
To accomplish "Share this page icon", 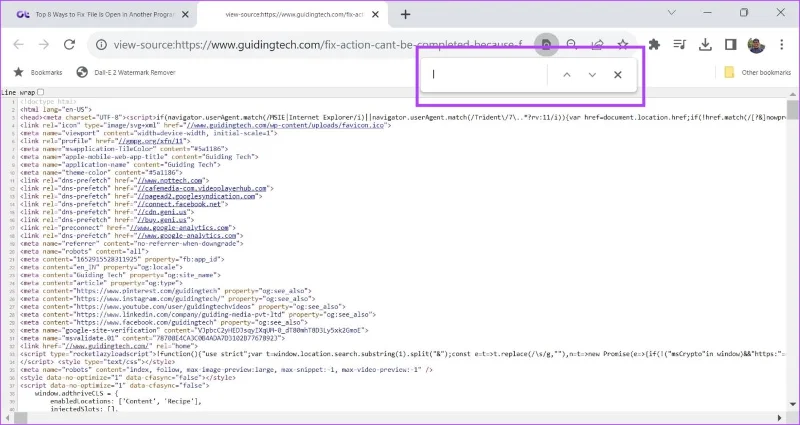I will (x=597, y=45).
